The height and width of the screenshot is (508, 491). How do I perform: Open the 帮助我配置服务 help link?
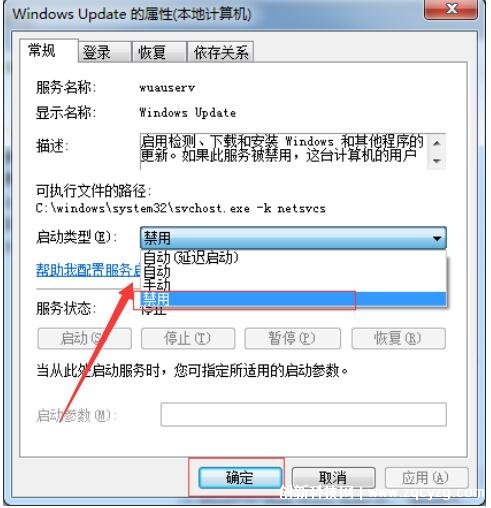tap(88, 270)
